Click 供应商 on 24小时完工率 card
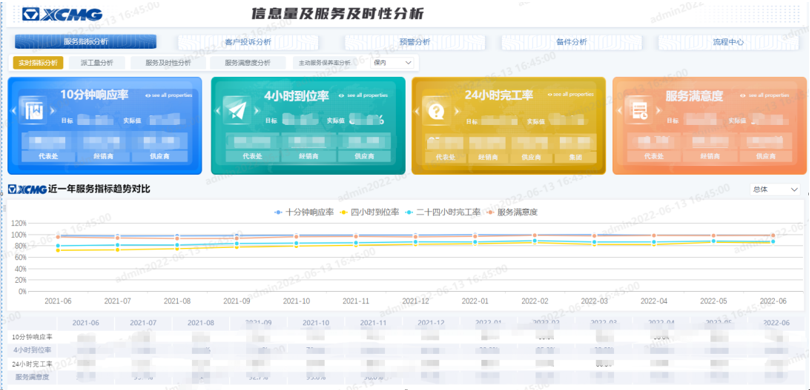810x390 pixels. (531, 158)
